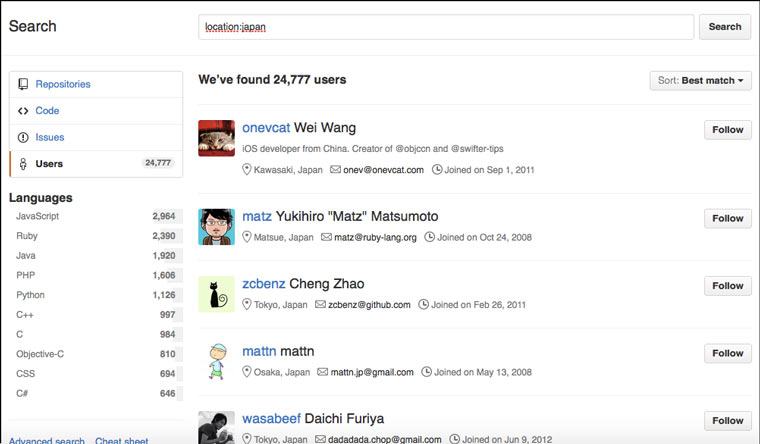The width and height of the screenshot is (760, 444).
Task: Email mattn.jp@gmail.com link
Action: click(372, 372)
